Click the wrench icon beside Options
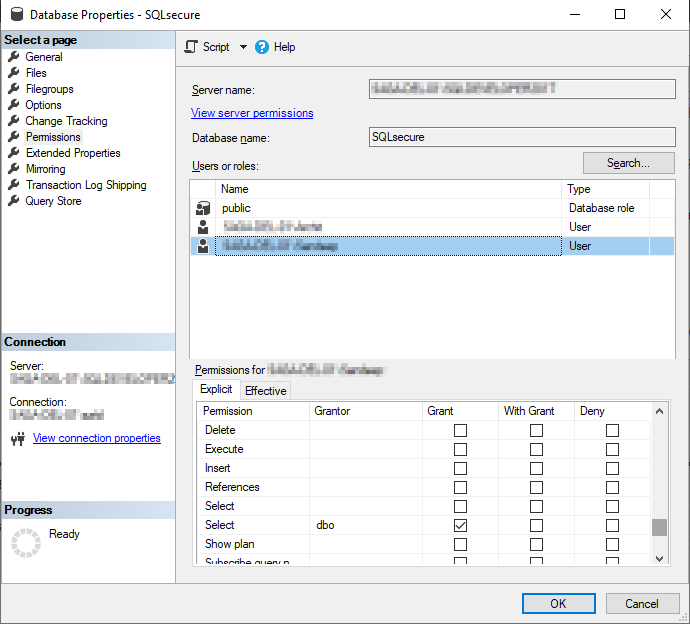 [x=14, y=104]
